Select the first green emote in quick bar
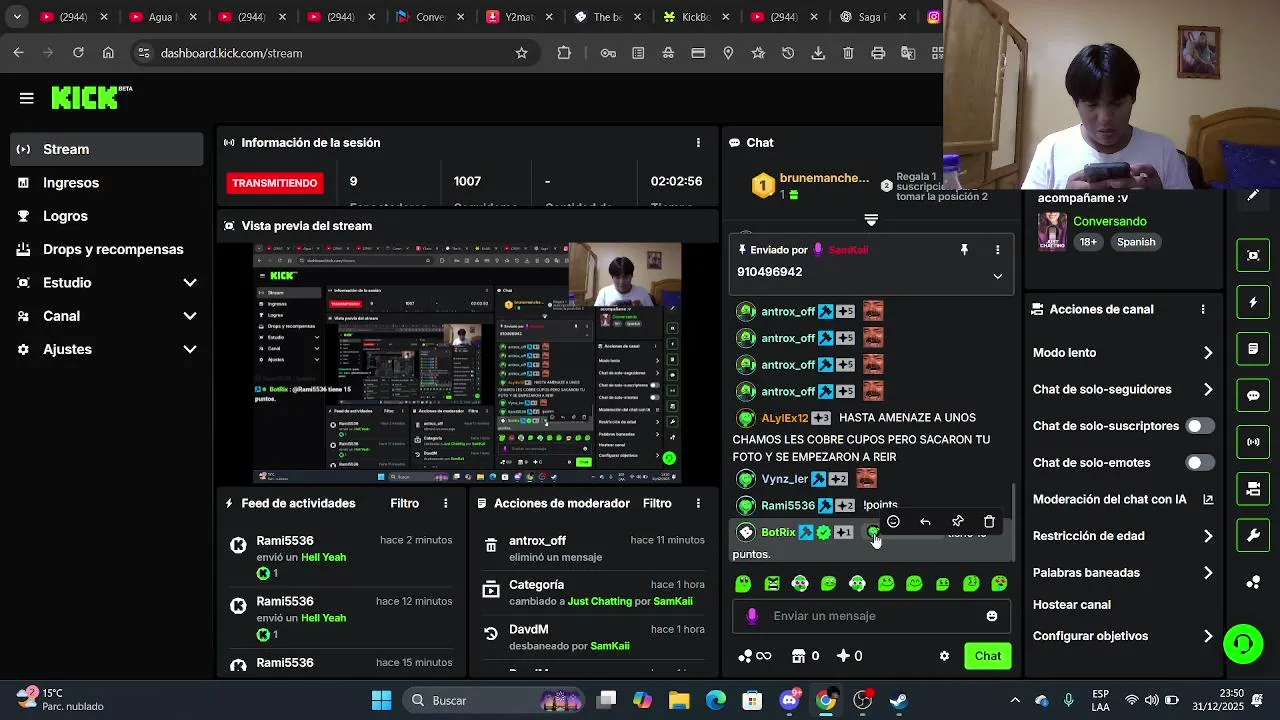The image size is (1280, 720). point(743,584)
